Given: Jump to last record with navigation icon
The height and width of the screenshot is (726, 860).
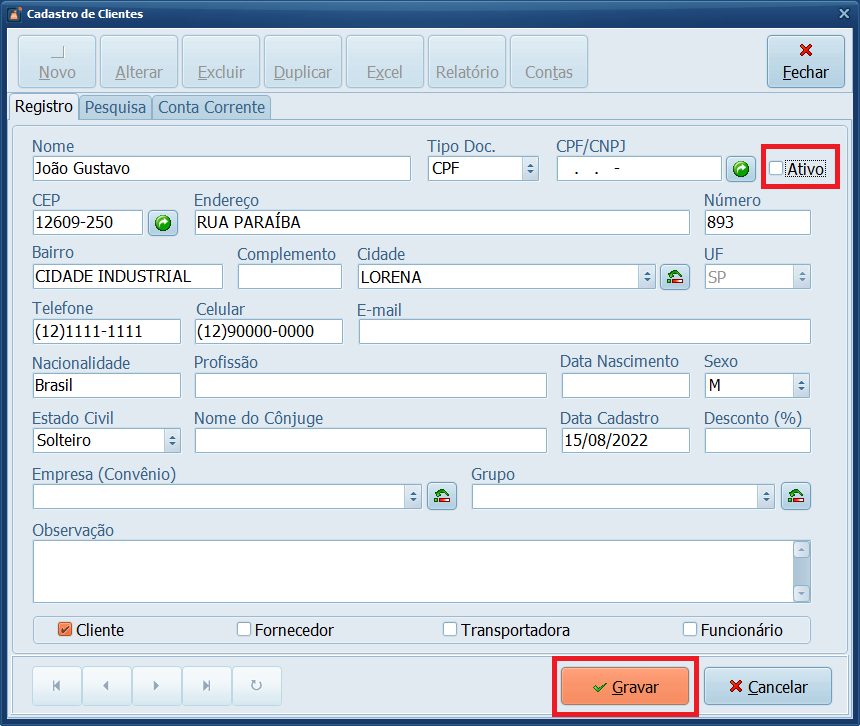Looking at the screenshot, I should click(x=206, y=686).
